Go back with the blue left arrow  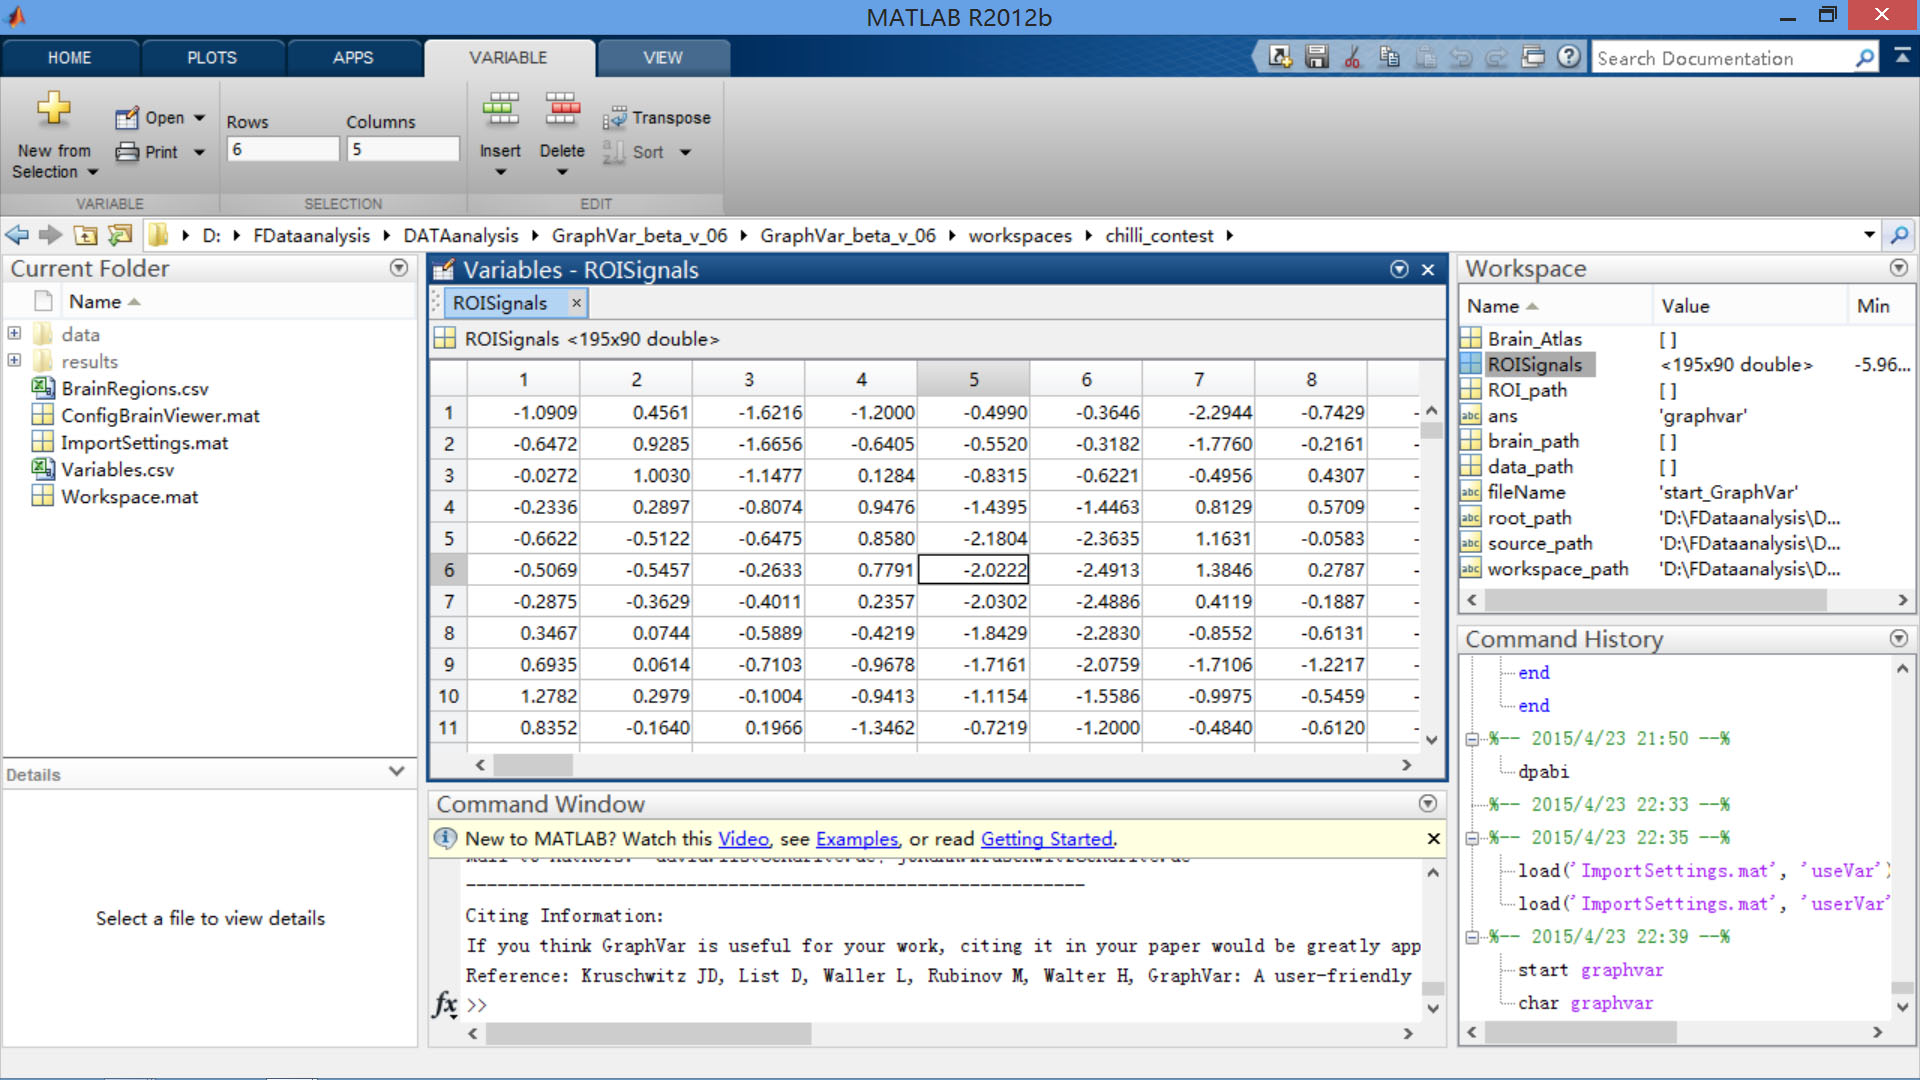click(17, 235)
